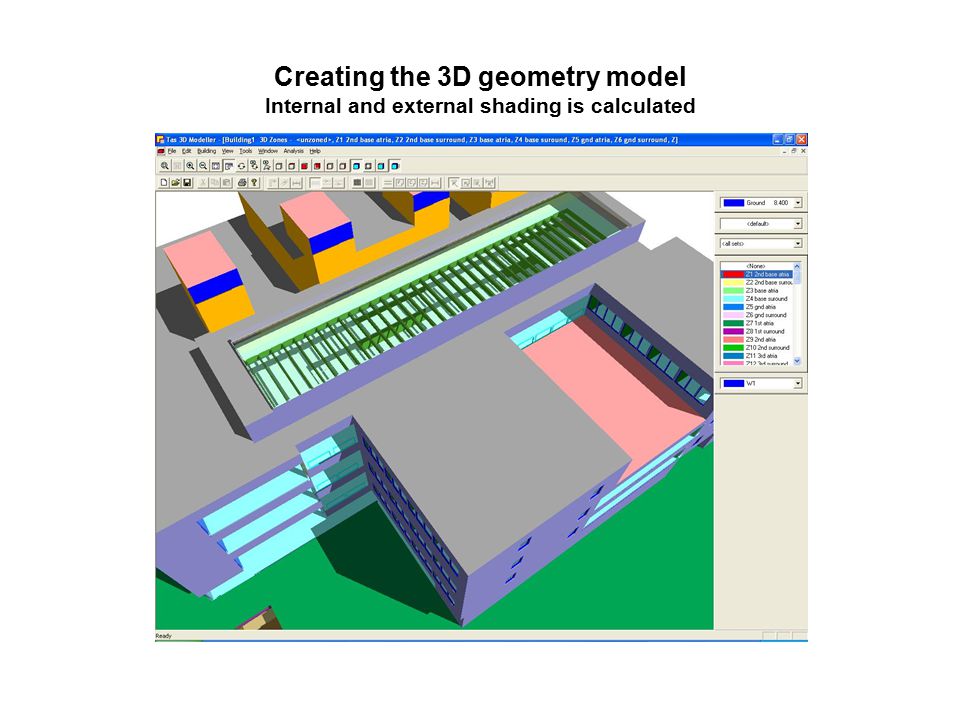Click the Print icon

[x=242, y=182]
